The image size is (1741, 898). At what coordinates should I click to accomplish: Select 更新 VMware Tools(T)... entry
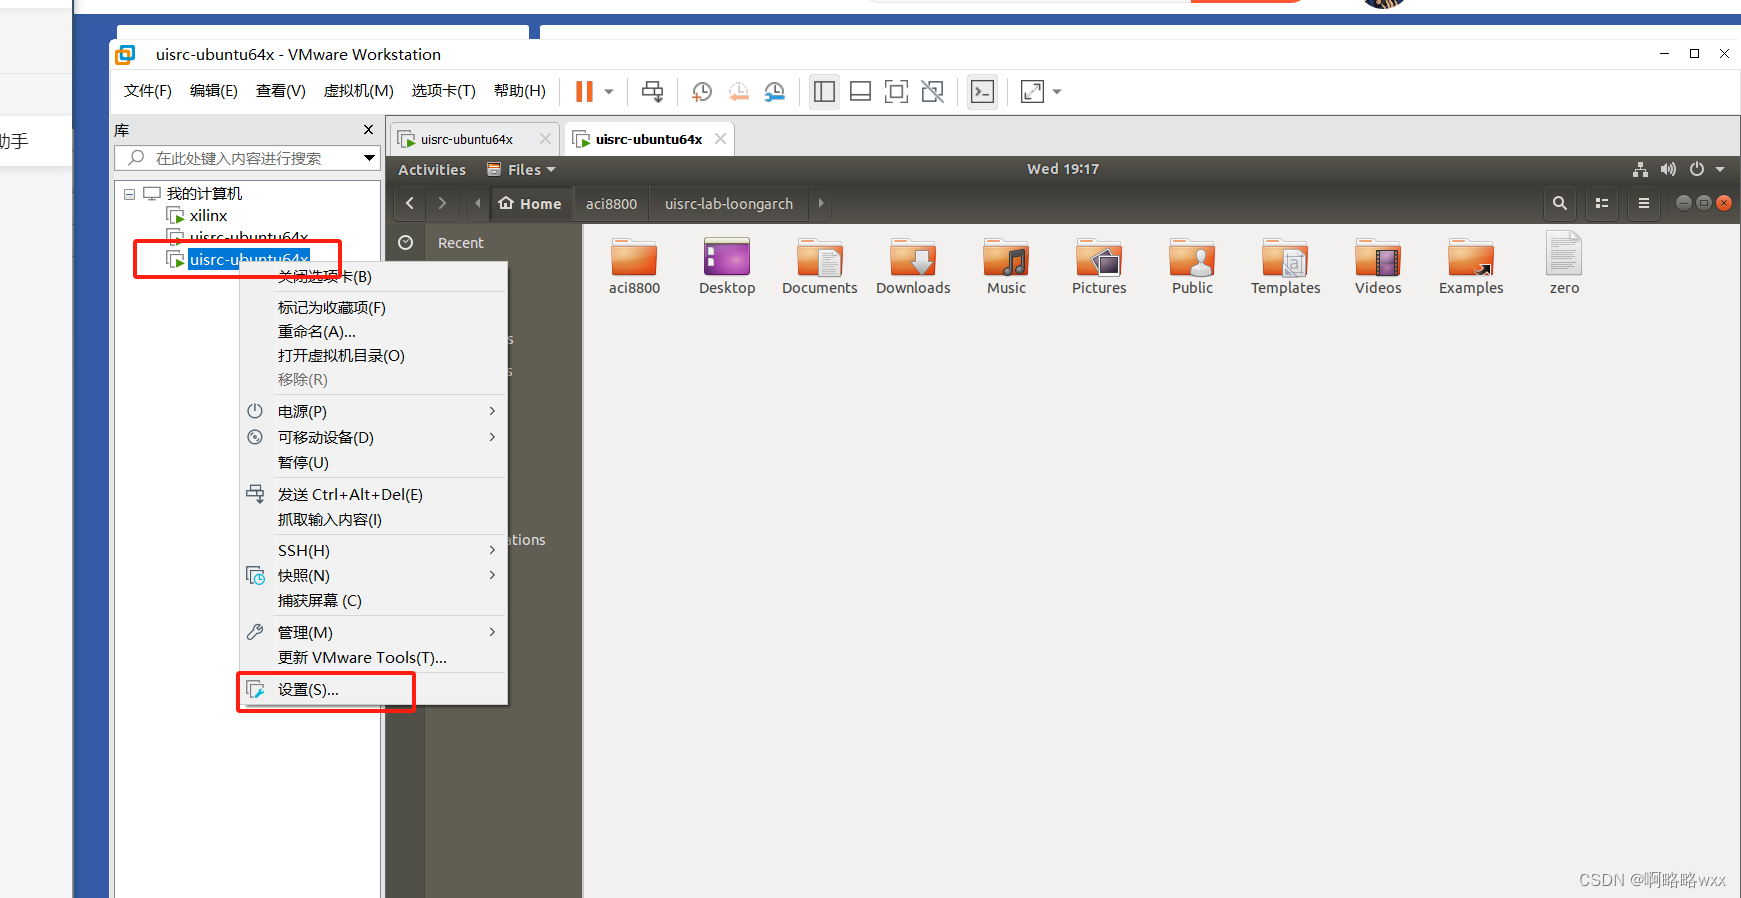point(362,658)
